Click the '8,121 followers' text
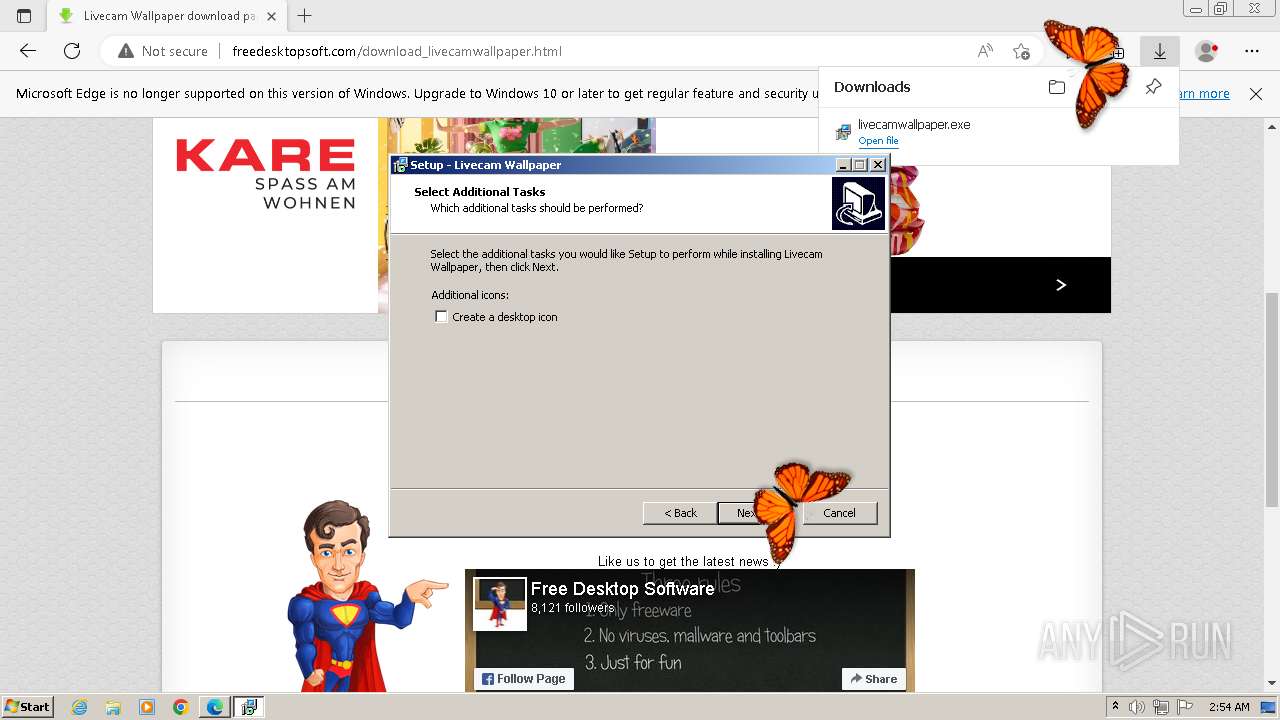Screen dimensions: 1280x720 [572, 607]
